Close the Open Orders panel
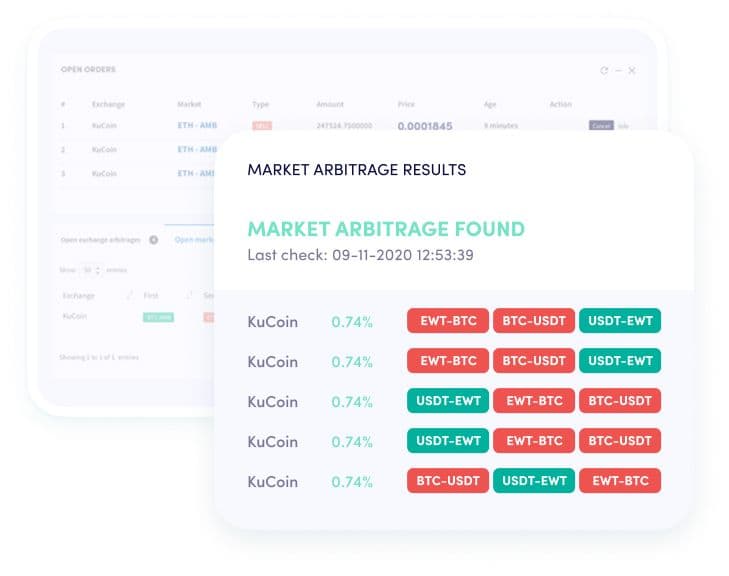This screenshot has width=729, height=576. pos(632,71)
